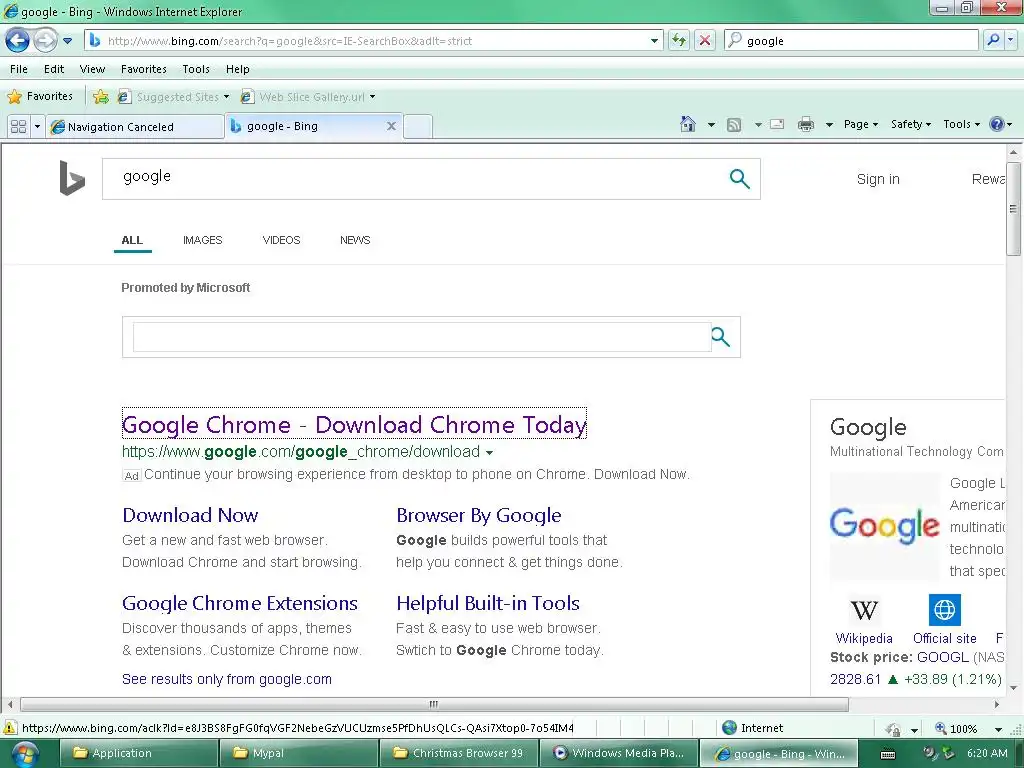
Task: Click the IE search box magnifier button
Action: pyautogui.click(x=994, y=40)
